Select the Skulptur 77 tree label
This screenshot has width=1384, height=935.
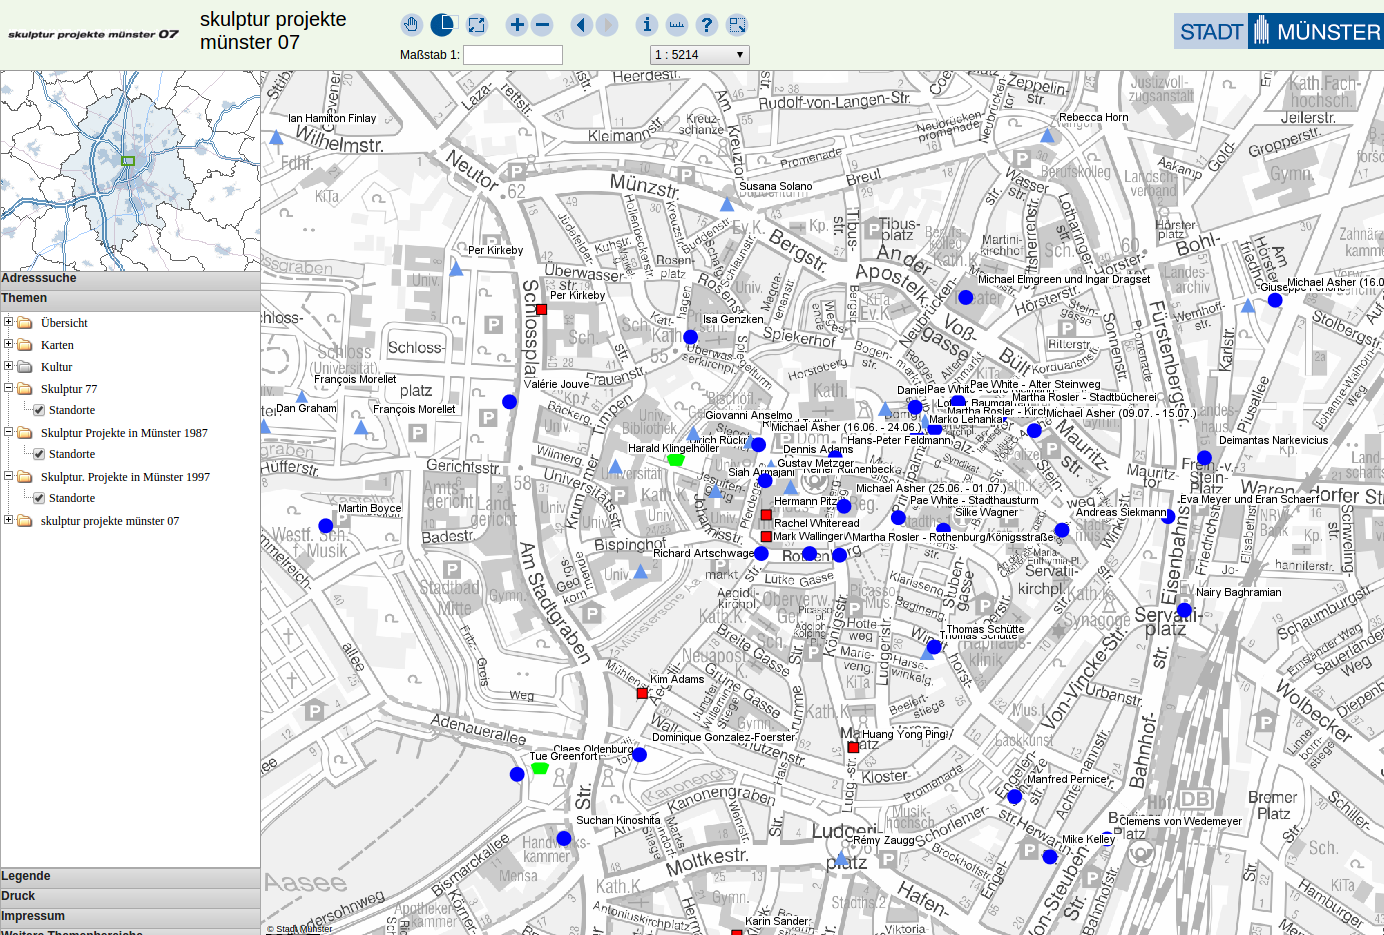click(x=69, y=389)
